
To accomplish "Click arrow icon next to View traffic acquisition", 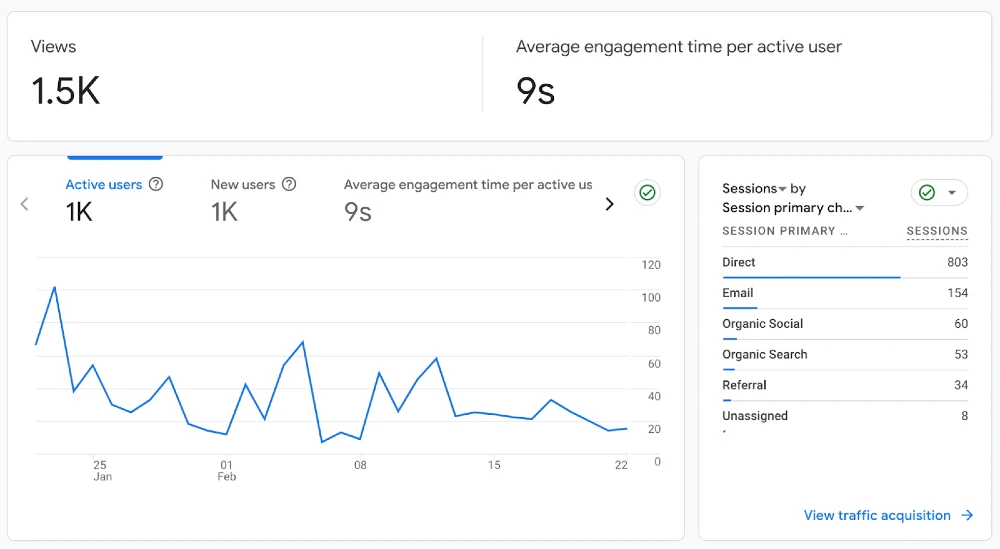I will 967,515.
